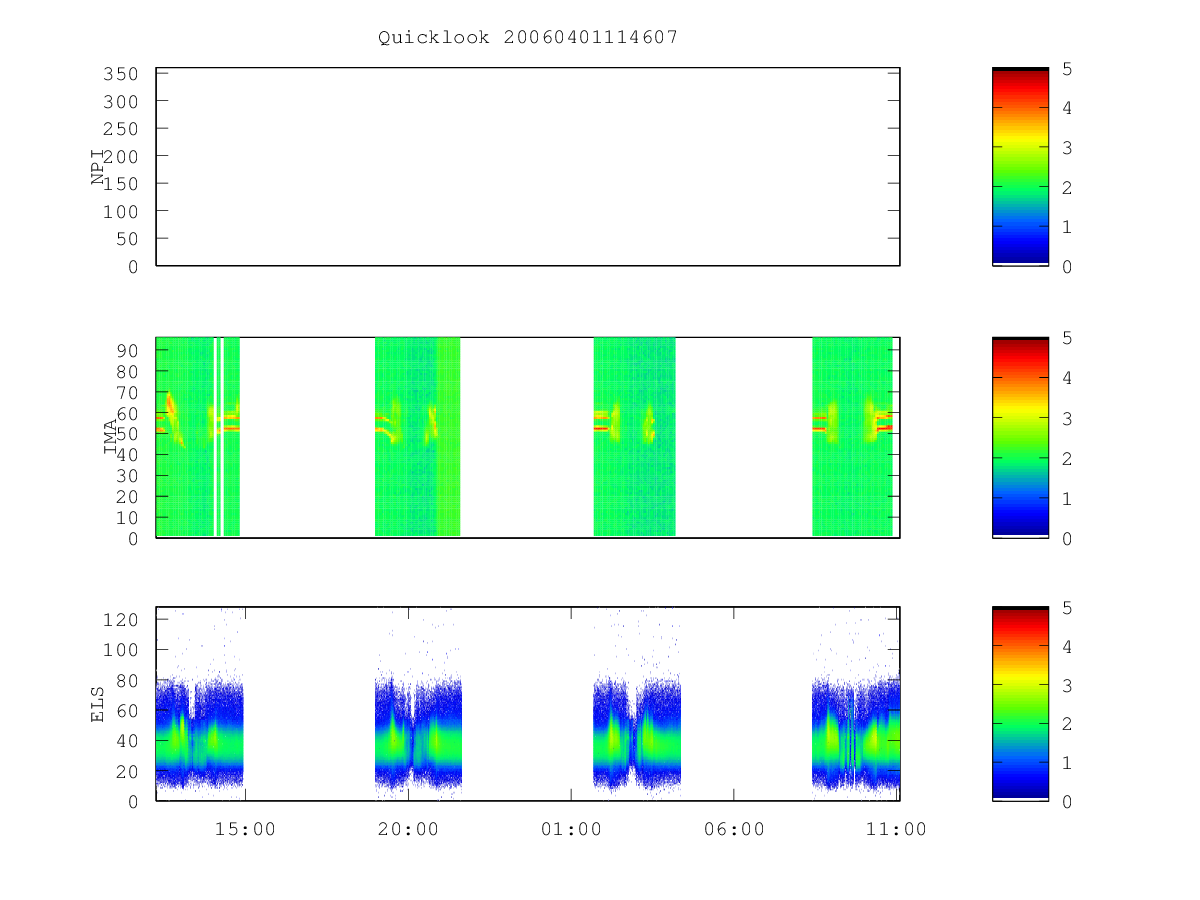
Task: Click the 100 tick on ELS axis
Action: (x=121, y=650)
